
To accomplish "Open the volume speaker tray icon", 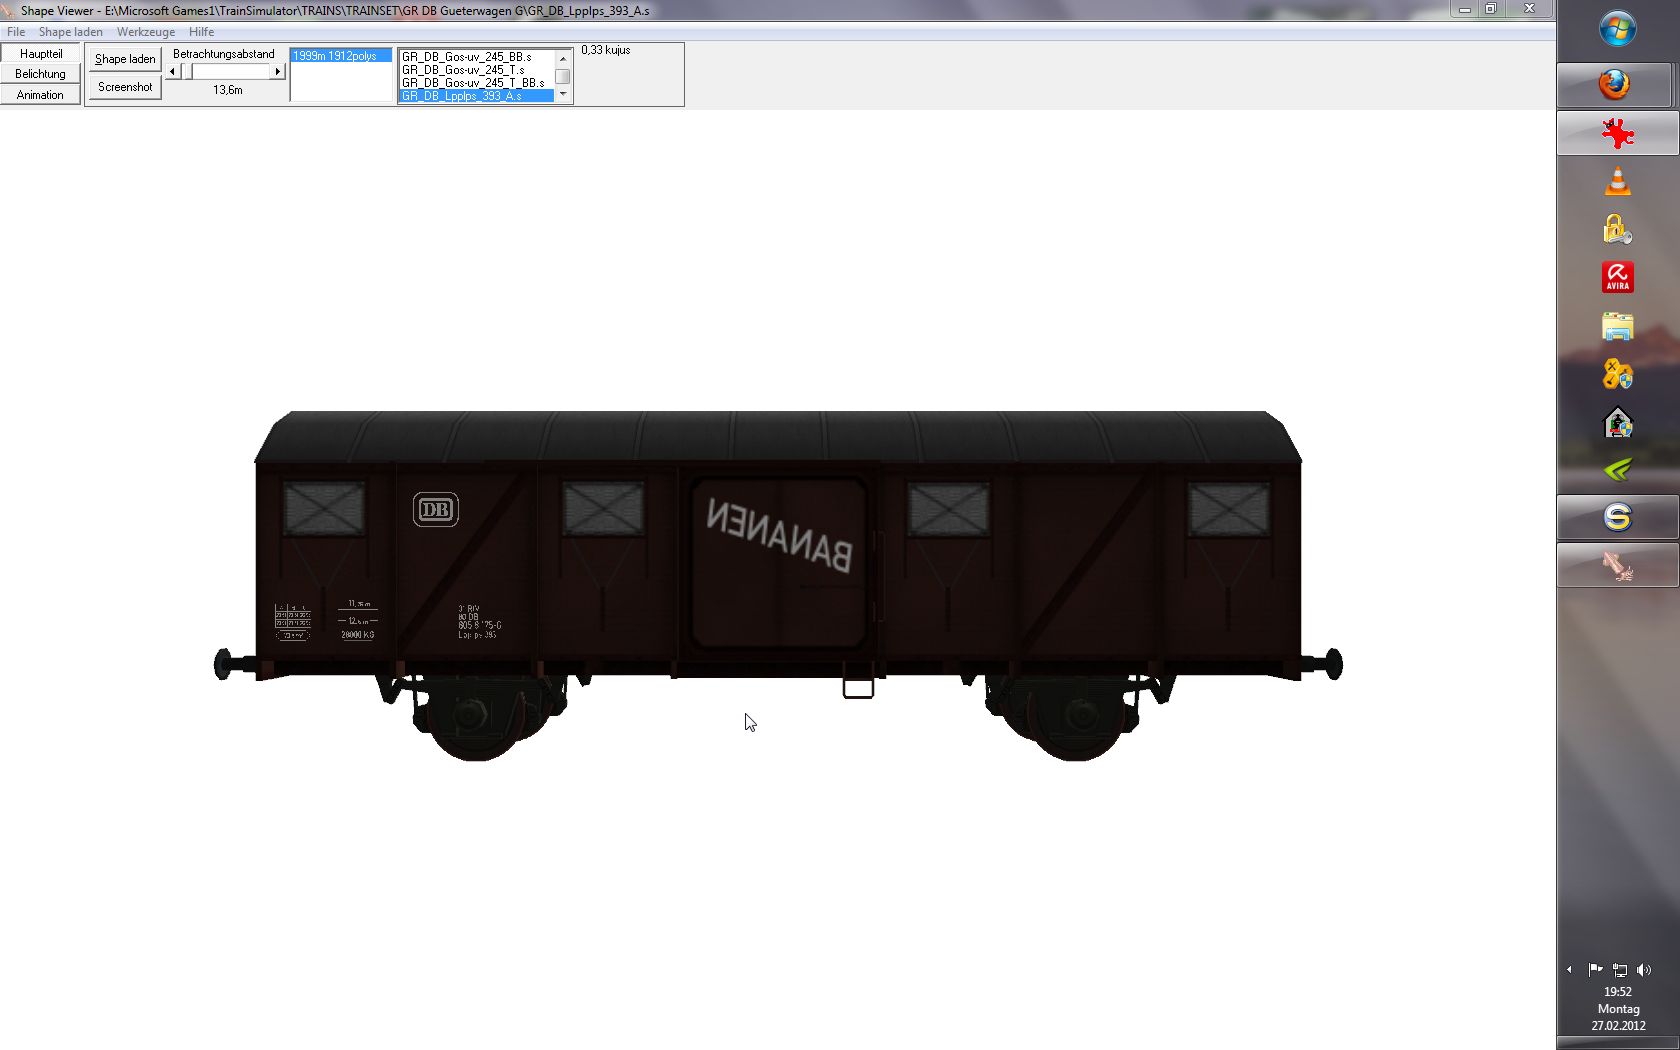I will click(1644, 969).
